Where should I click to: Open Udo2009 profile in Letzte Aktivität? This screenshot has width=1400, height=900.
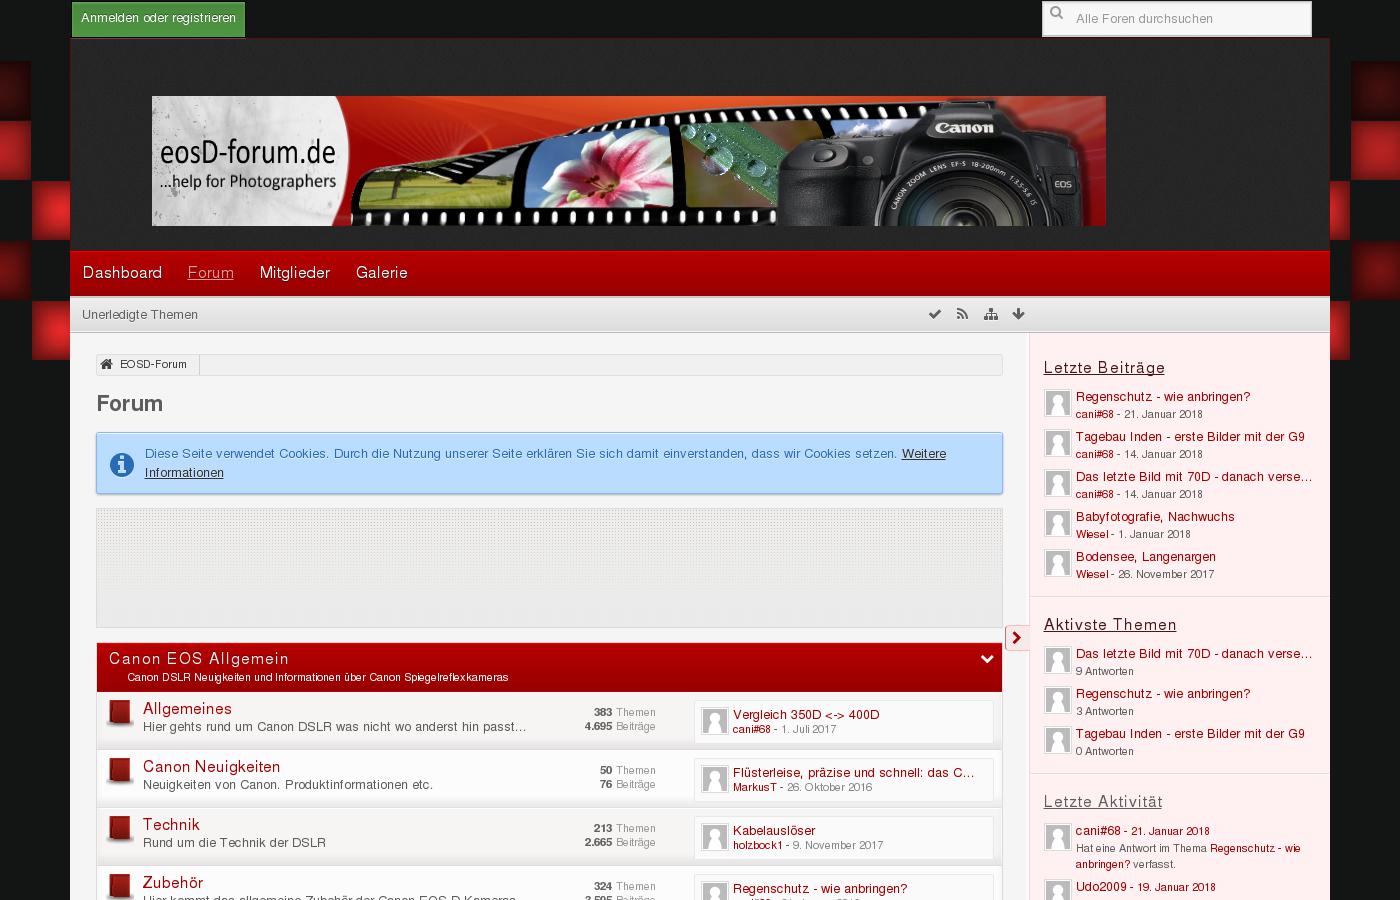click(x=1101, y=887)
